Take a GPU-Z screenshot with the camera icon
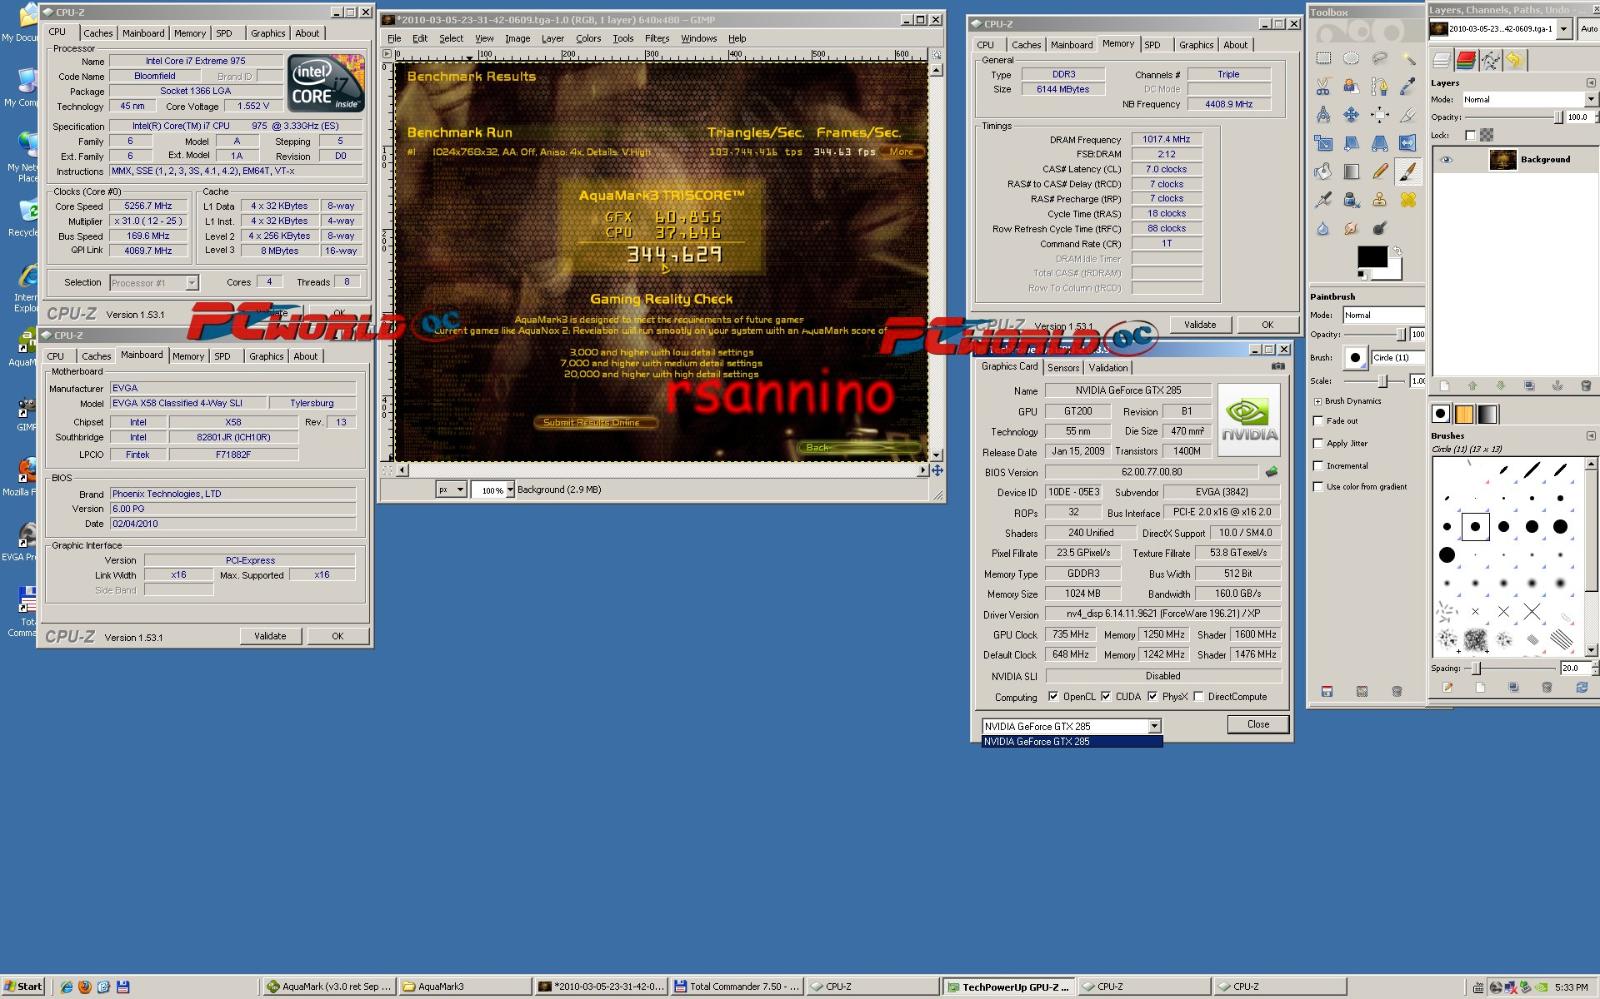 click(1277, 367)
